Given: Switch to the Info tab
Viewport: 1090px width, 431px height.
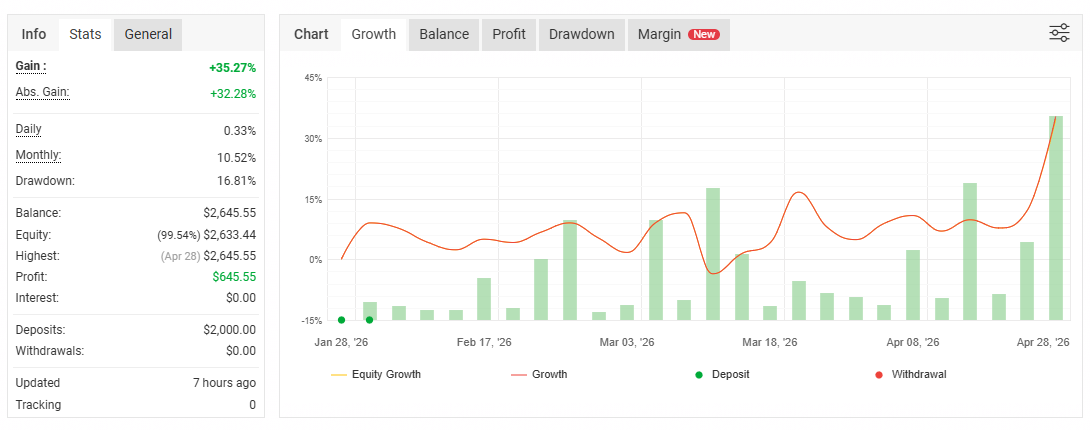Looking at the screenshot, I should click(x=33, y=34).
